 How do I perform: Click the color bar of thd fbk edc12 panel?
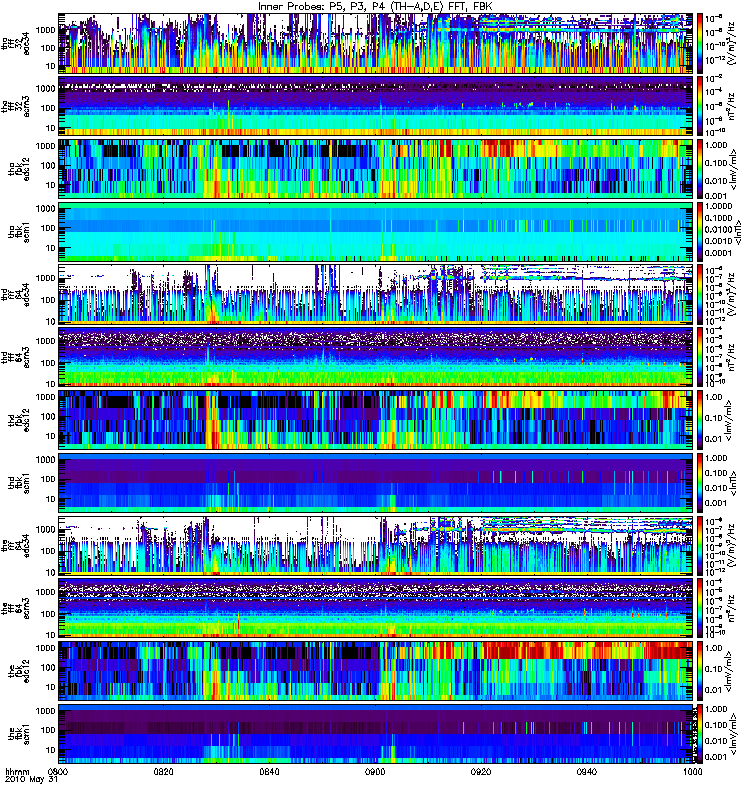(700, 420)
